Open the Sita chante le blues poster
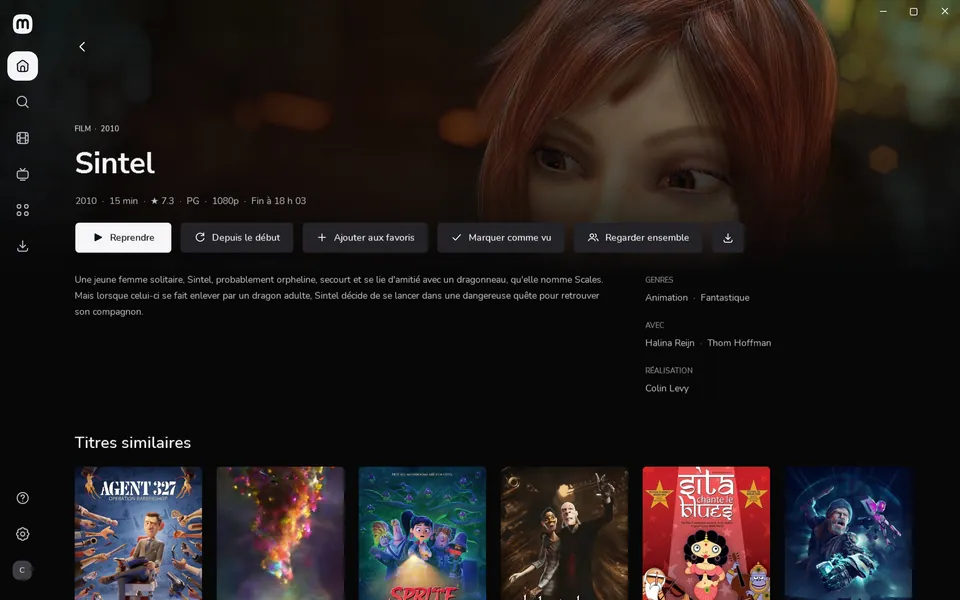 coord(707,533)
